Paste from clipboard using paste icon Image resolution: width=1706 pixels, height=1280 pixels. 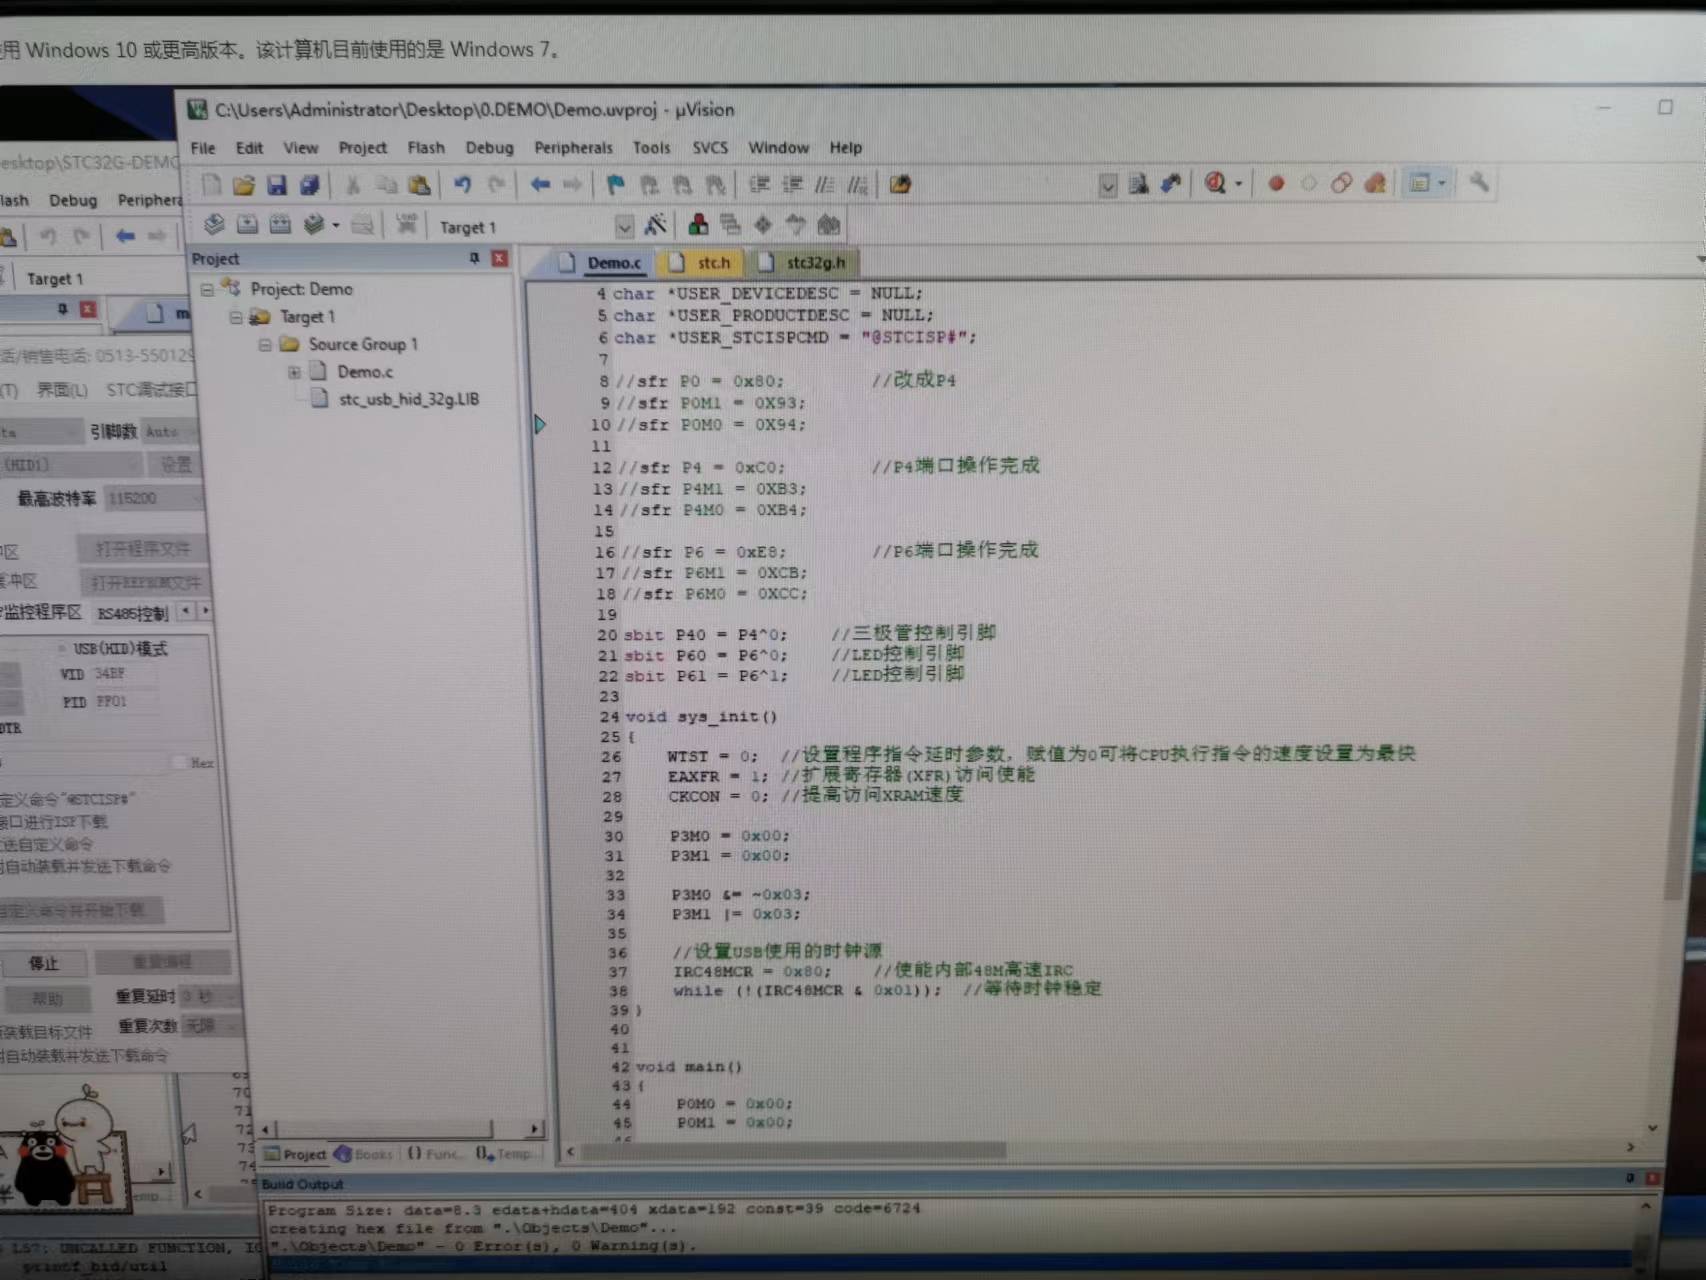(419, 185)
